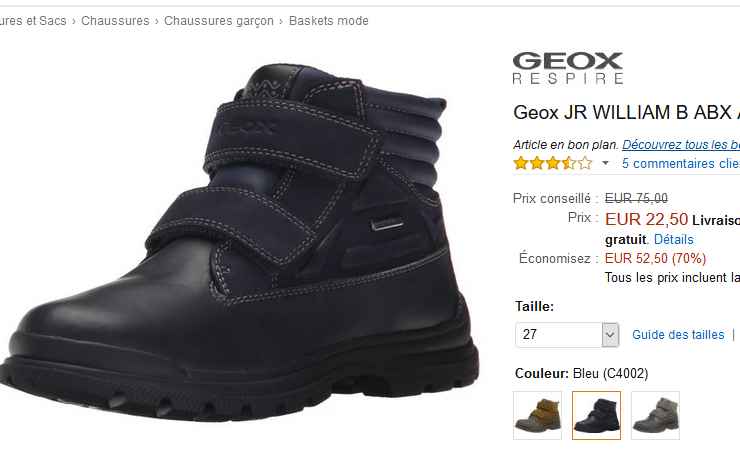
Task: Click the GEOX Respire brand logo
Action: pyautogui.click(x=568, y=68)
